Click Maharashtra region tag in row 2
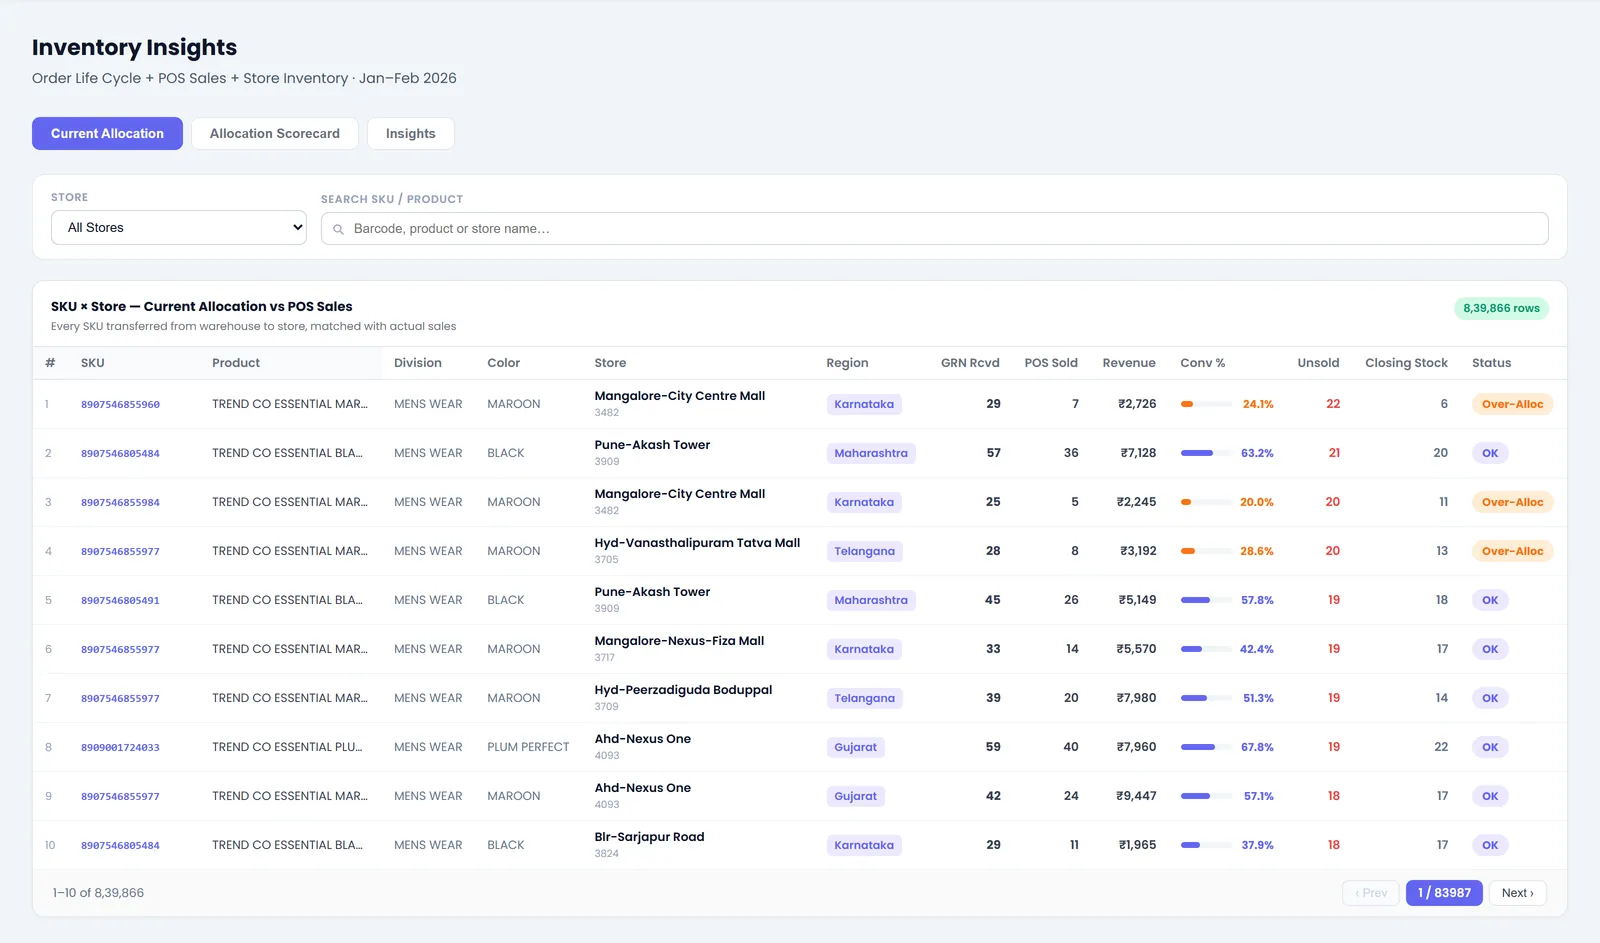 (x=871, y=453)
